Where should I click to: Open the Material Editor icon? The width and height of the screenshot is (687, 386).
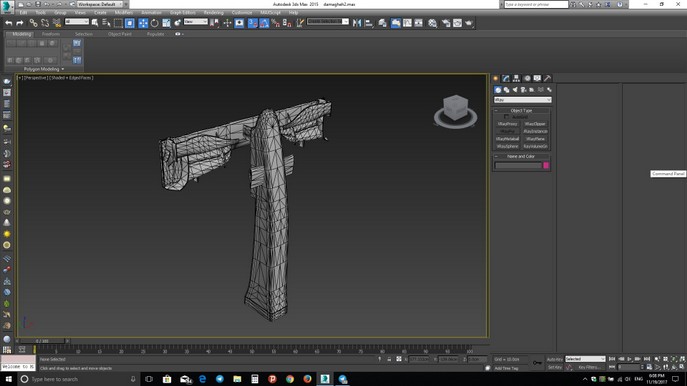[432, 23]
